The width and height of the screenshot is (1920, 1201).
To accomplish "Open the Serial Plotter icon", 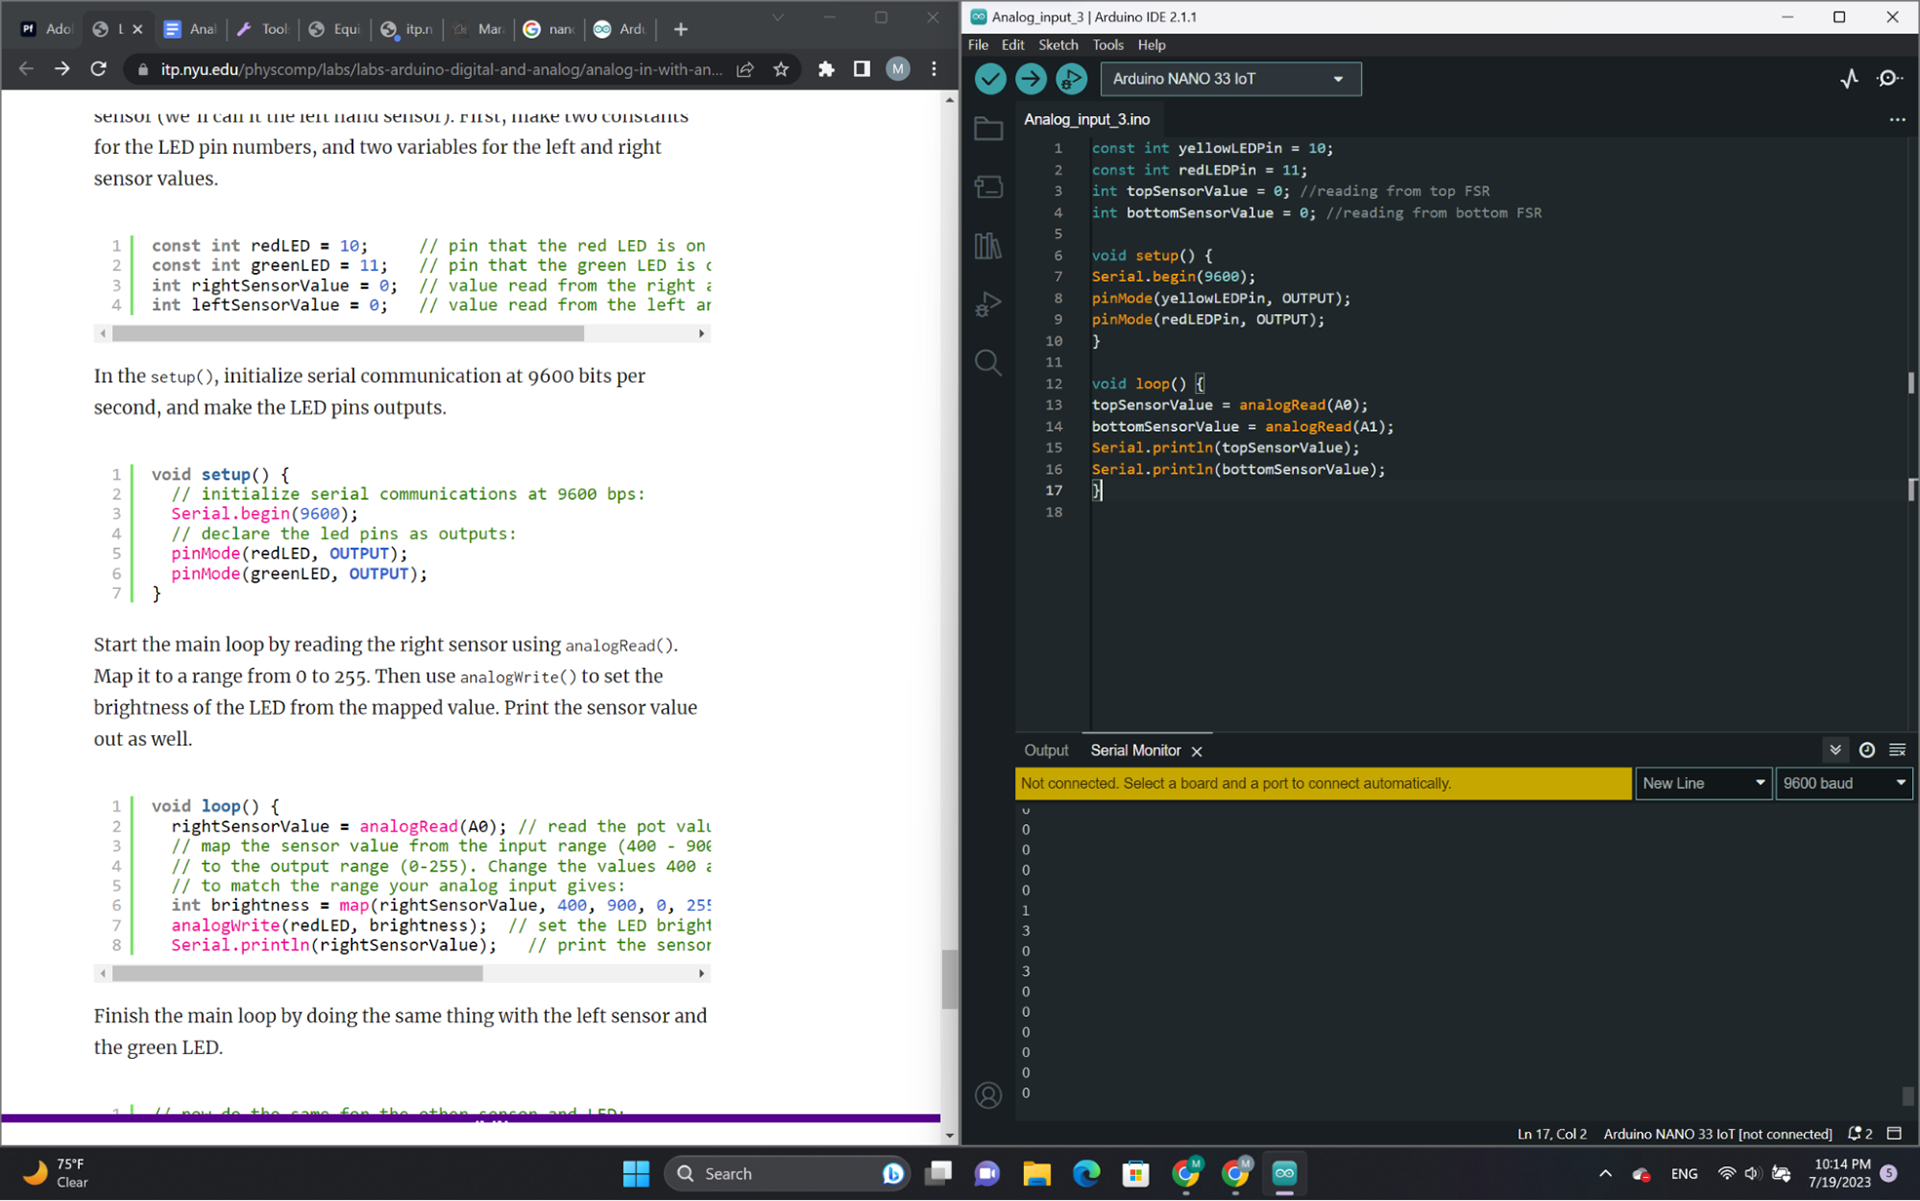I will coord(1849,79).
